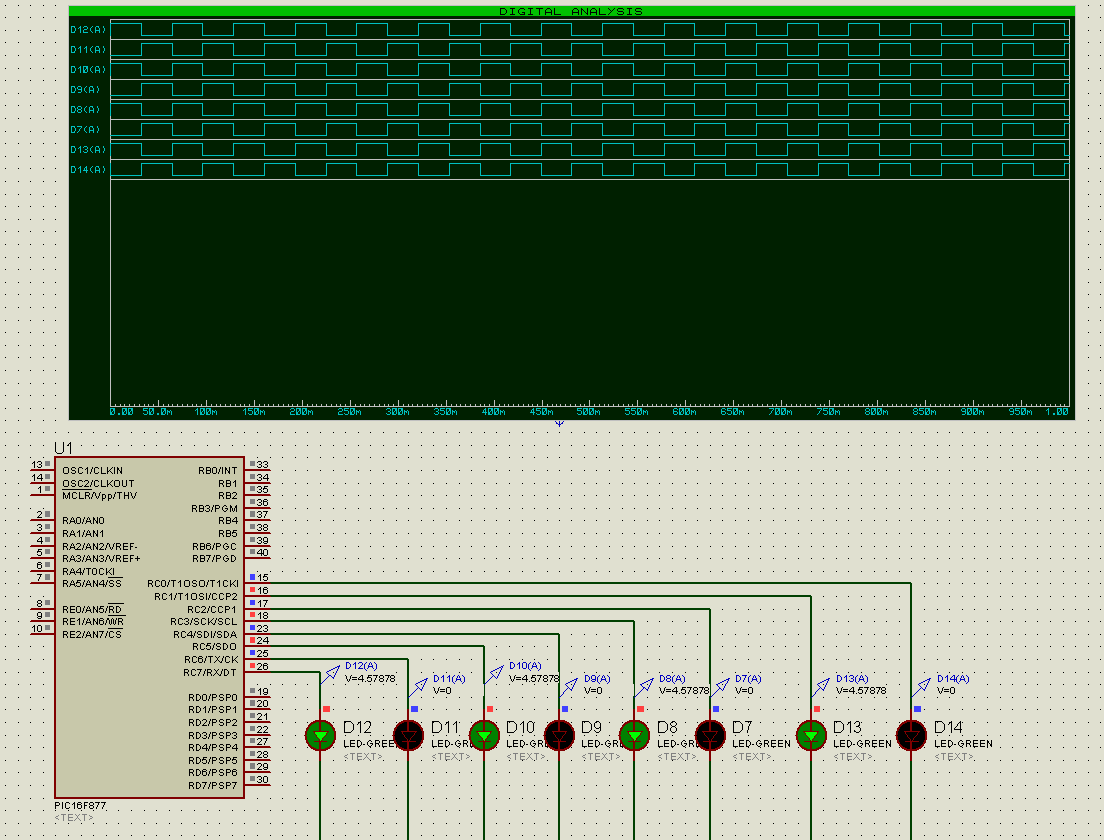Select the PIC16F877 microcontroller U1 body
Image resolution: width=1104 pixels, height=840 pixels.
(149, 627)
